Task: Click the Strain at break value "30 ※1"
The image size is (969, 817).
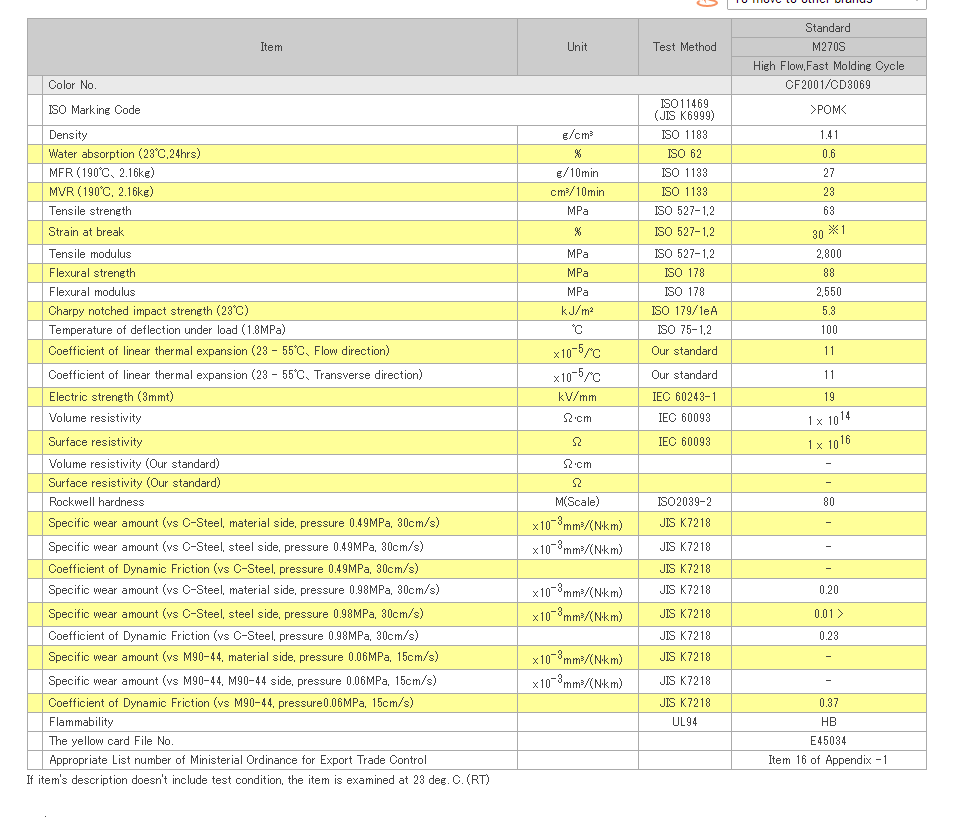Action: 829,233
